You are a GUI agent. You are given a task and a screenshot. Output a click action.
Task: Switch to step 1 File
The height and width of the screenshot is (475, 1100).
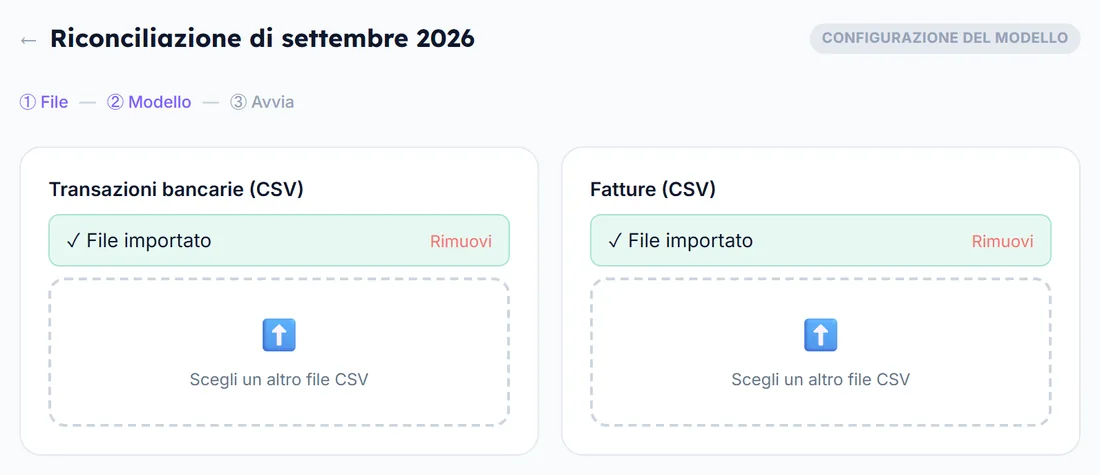click(x=44, y=102)
